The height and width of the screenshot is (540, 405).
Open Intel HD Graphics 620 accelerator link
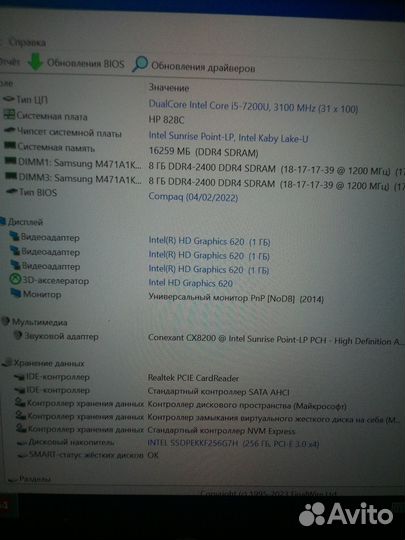[190, 283]
